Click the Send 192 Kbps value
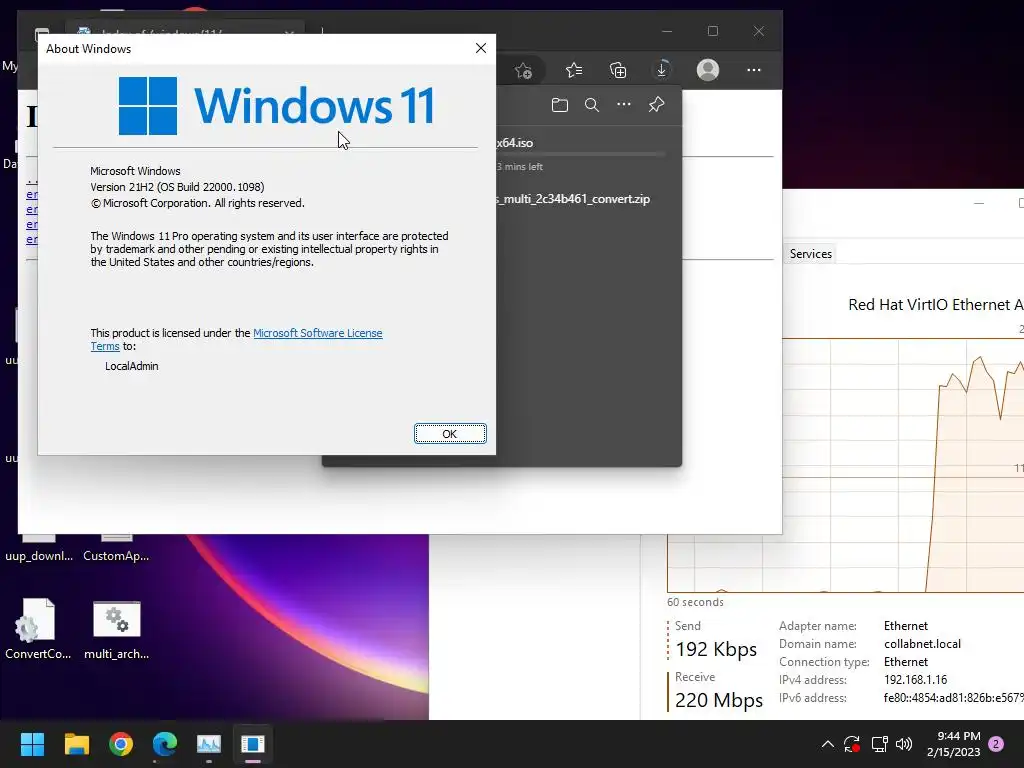 716,649
